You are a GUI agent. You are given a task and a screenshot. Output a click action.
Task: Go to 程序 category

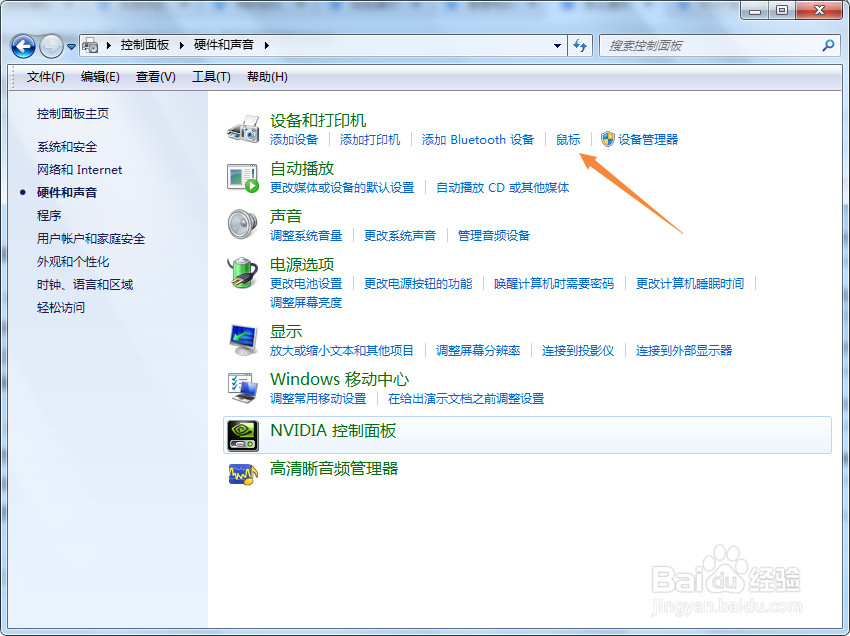point(49,215)
